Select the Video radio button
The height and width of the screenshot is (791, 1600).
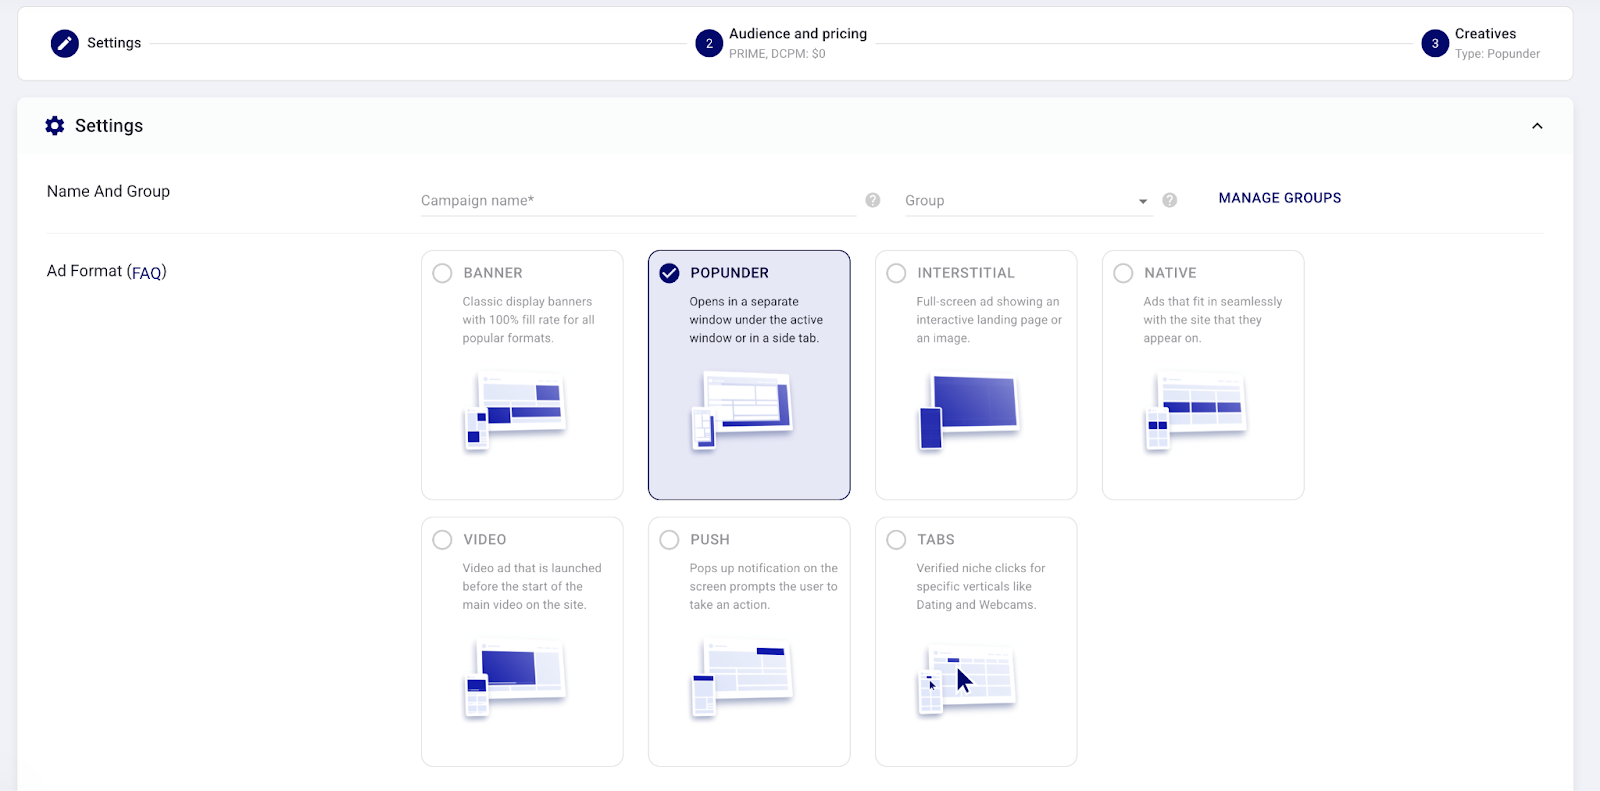442,540
